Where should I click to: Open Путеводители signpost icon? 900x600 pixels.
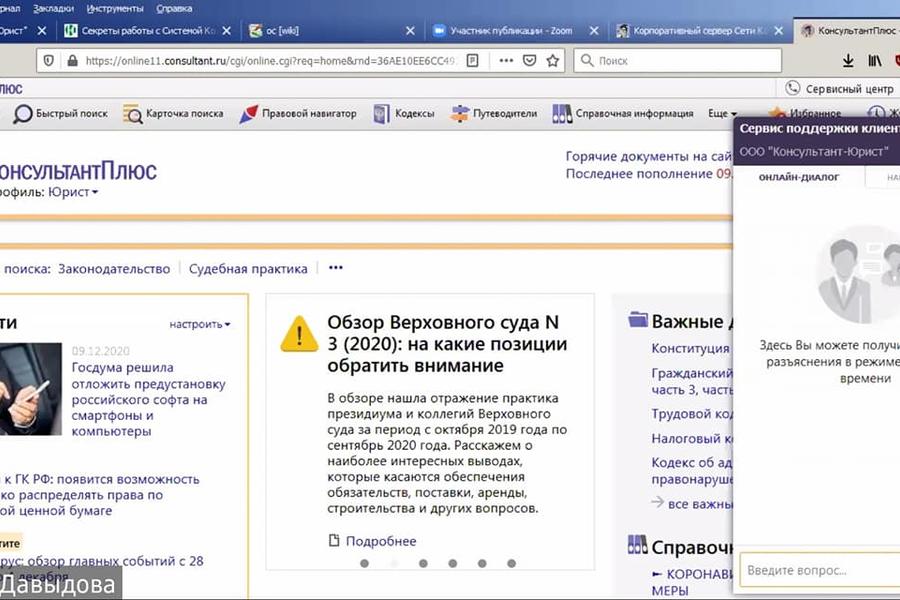tap(460, 114)
